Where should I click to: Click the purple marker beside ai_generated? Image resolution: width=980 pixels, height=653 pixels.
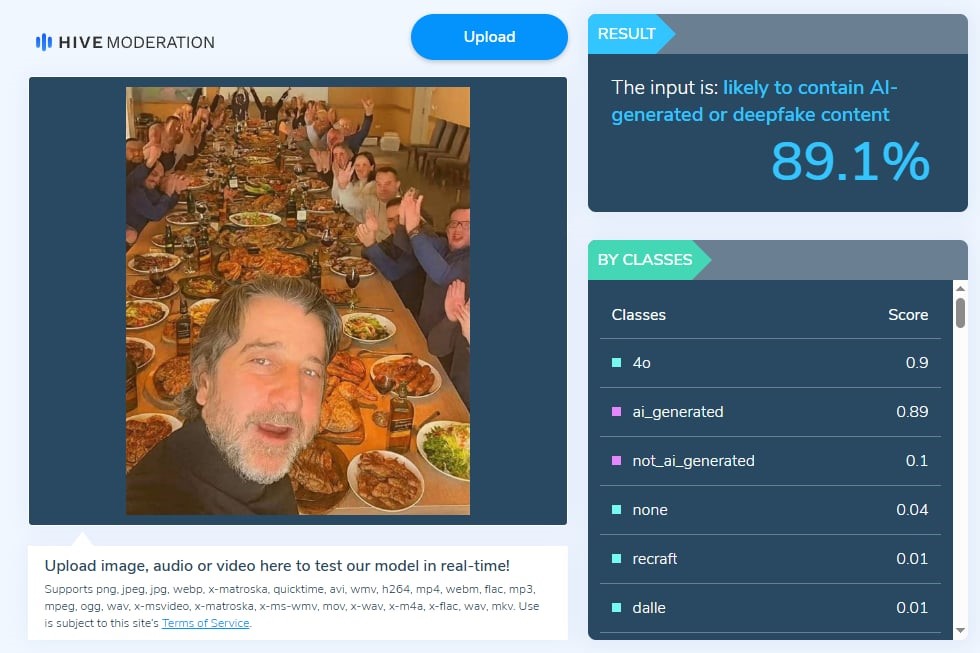click(x=616, y=412)
